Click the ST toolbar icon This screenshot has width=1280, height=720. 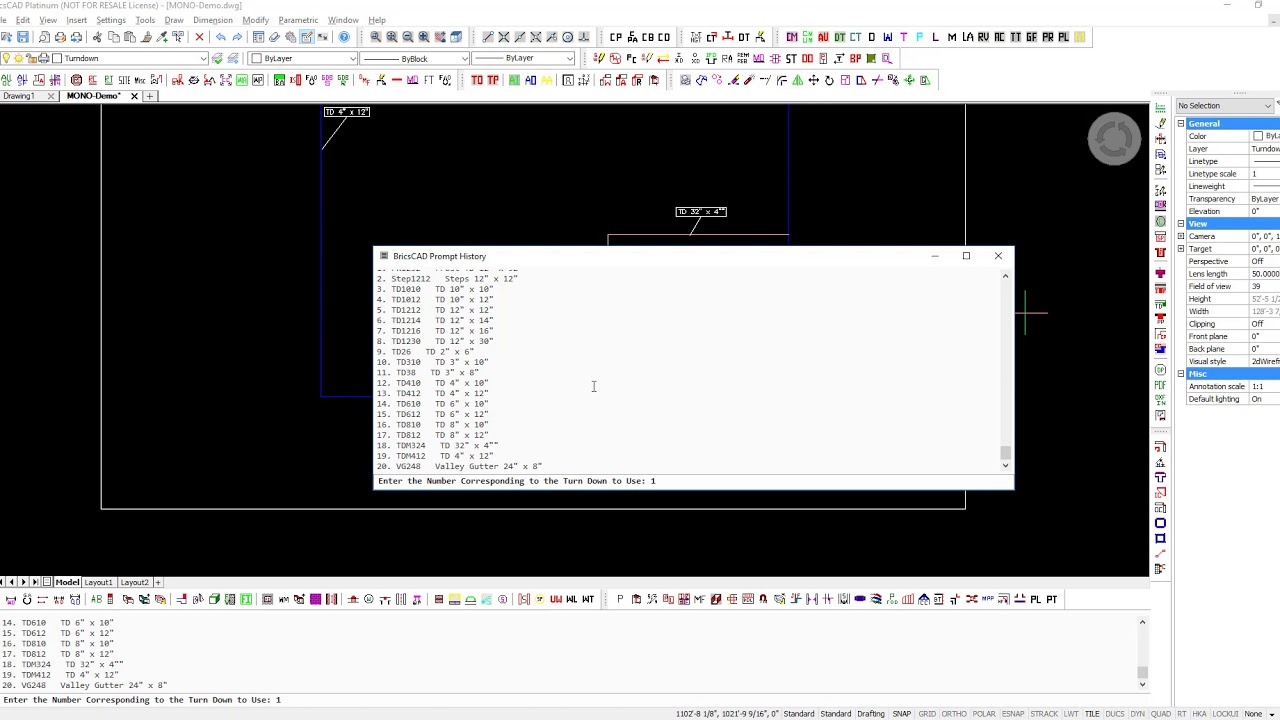791,58
